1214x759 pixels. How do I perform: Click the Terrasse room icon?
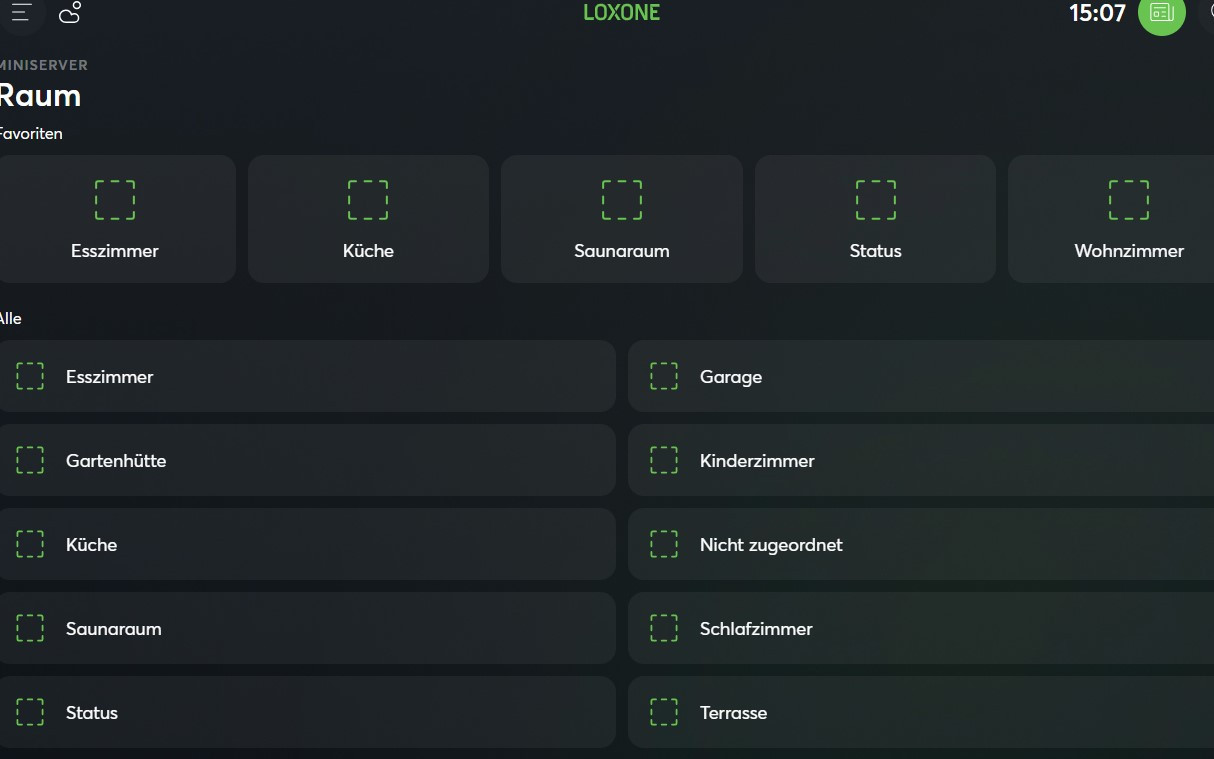tap(664, 712)
